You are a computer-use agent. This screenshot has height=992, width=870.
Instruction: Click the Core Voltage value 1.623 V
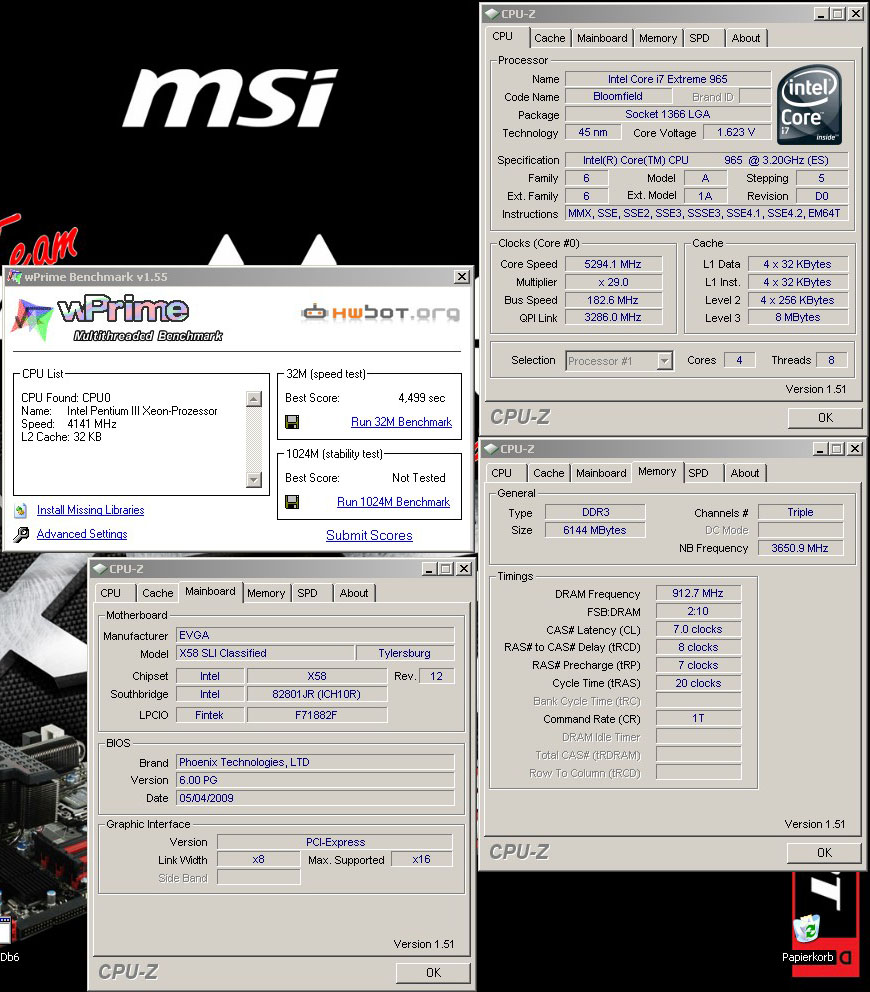[x=735, y=132]
